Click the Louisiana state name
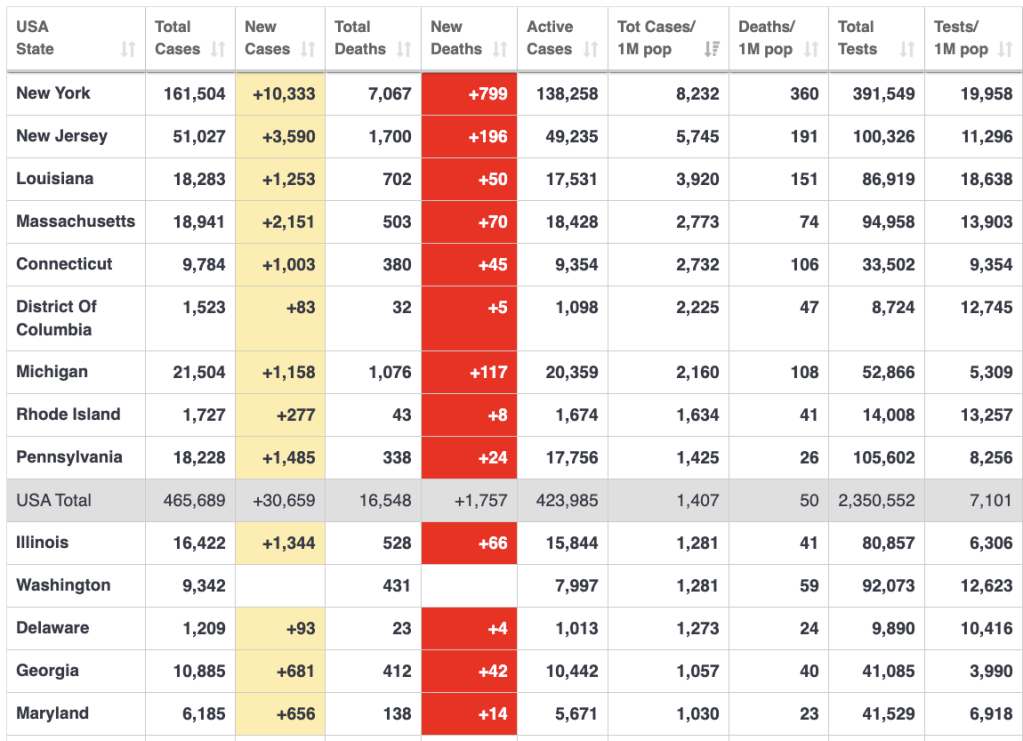The width and height of the screenshot is (1023, 741). pyautogui.click(x=55, y=178)
